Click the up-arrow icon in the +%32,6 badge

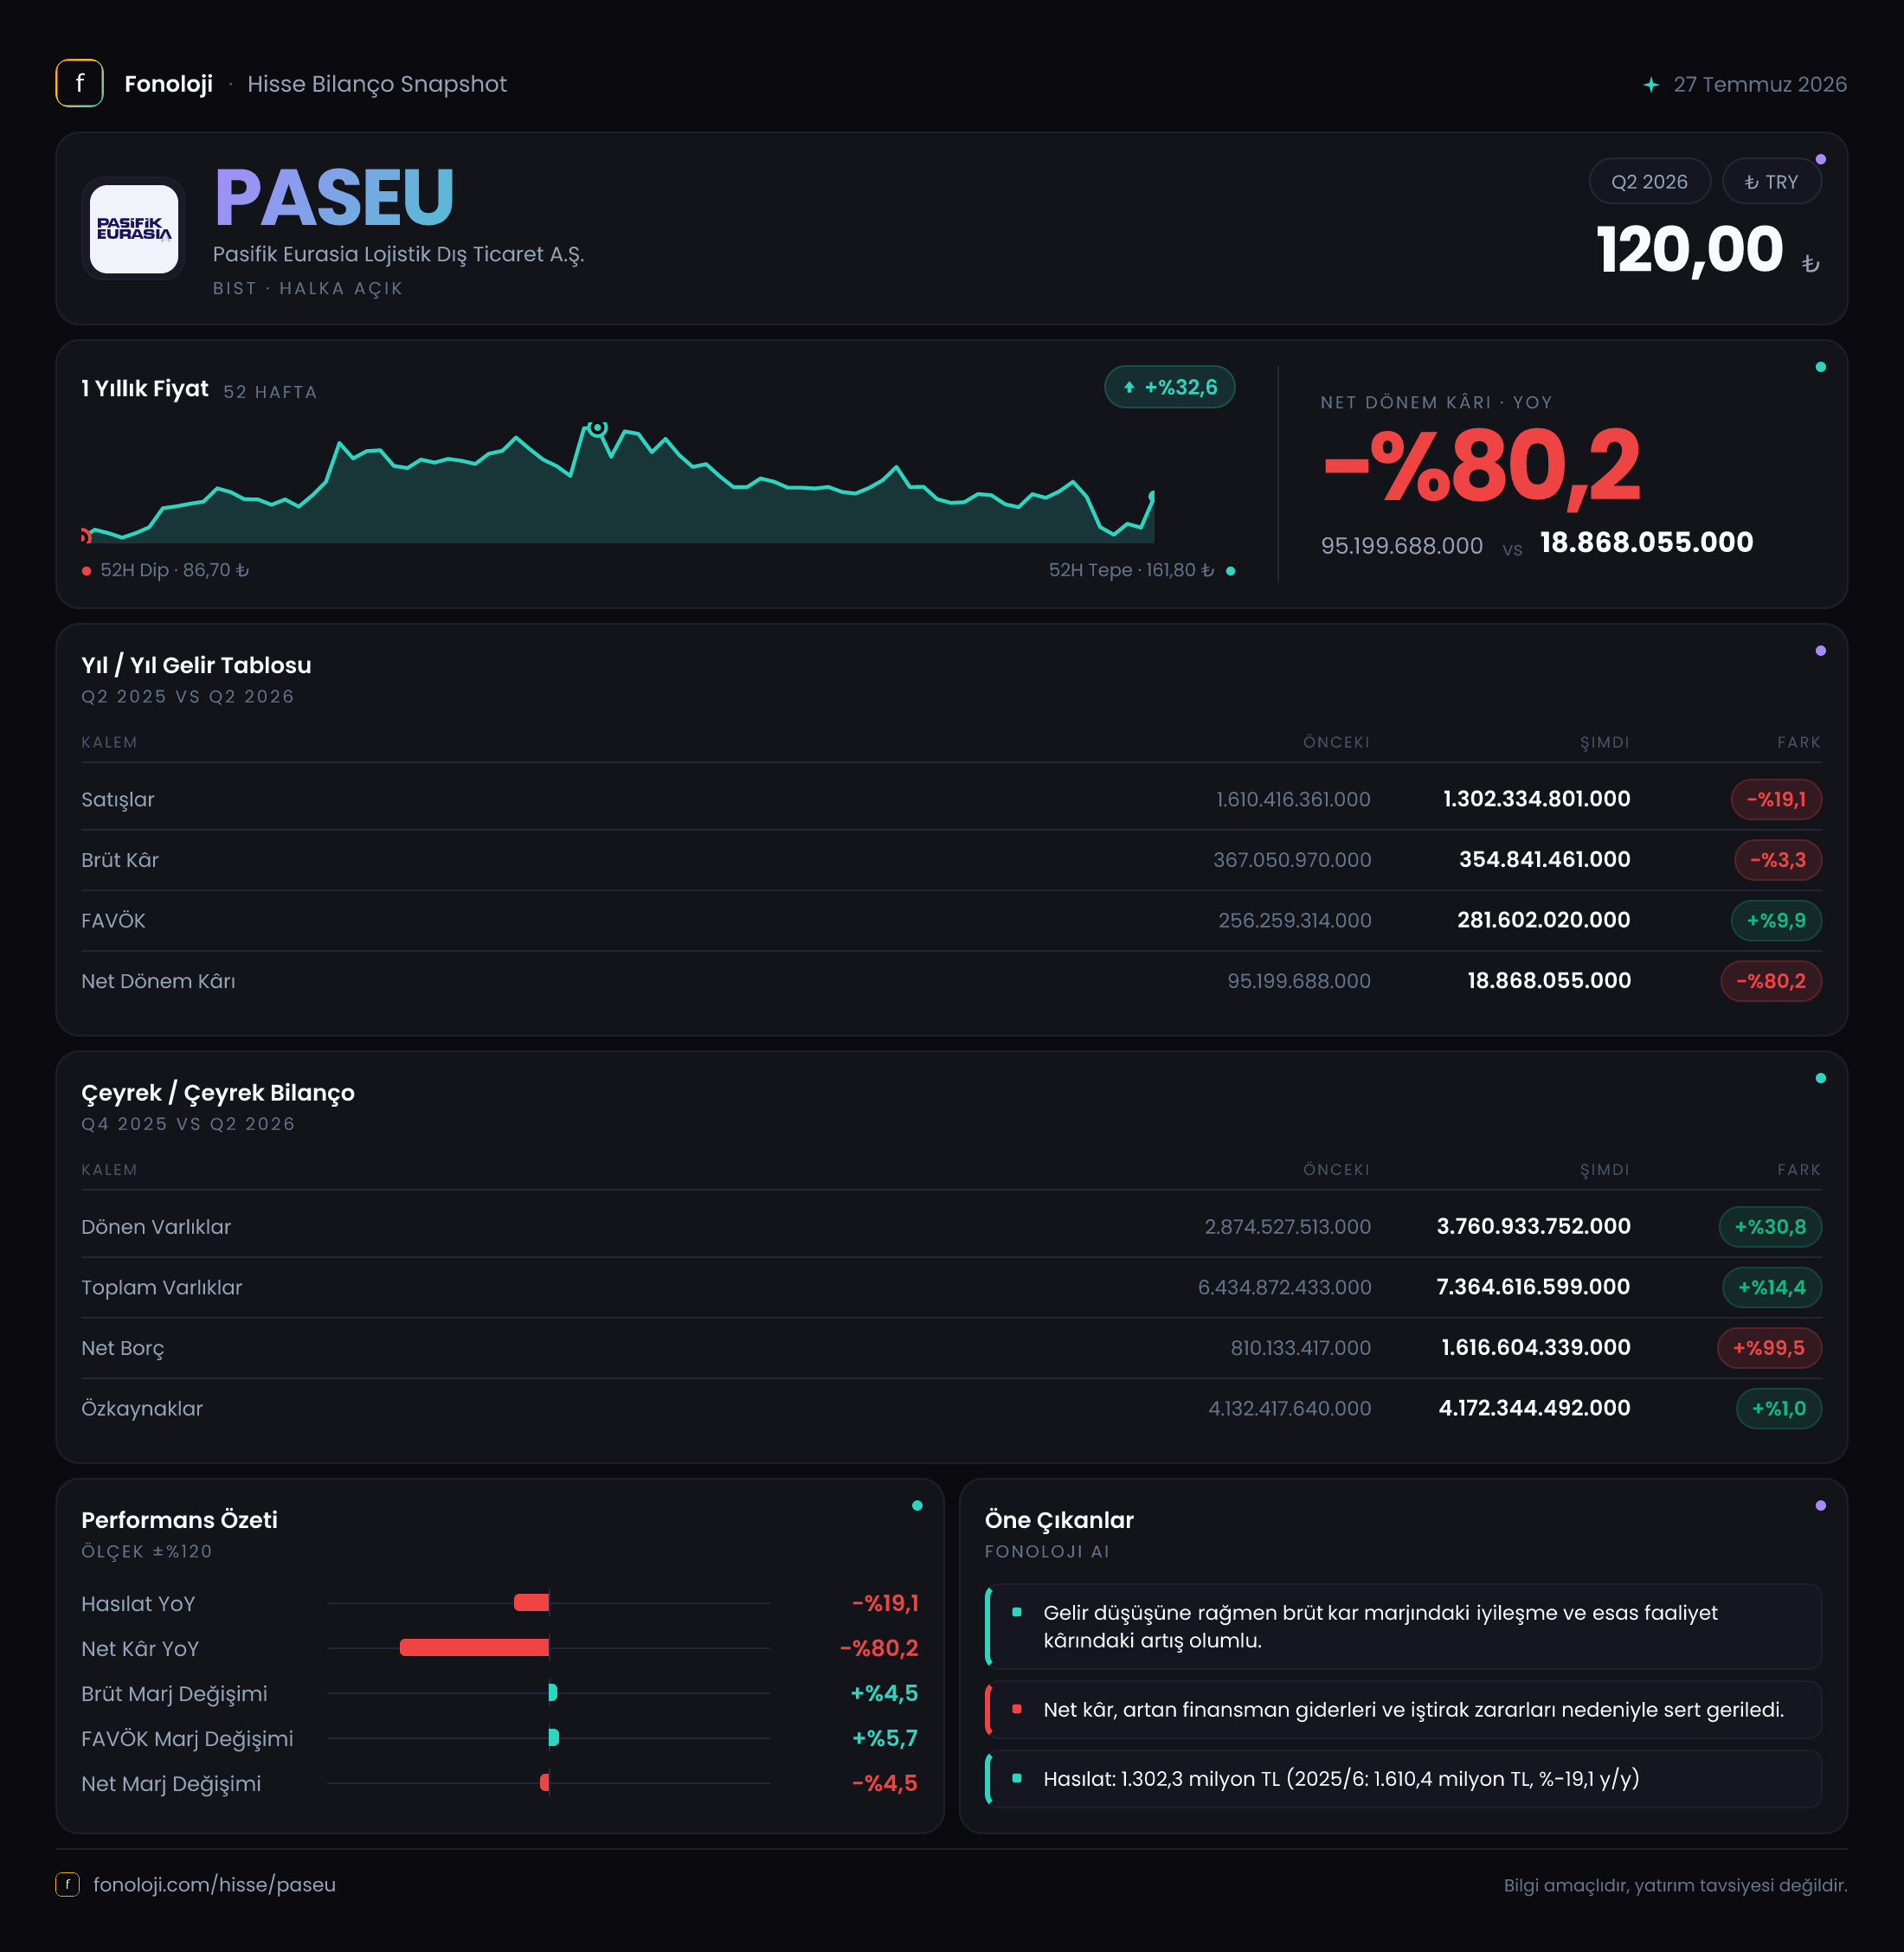point(1129,387)
